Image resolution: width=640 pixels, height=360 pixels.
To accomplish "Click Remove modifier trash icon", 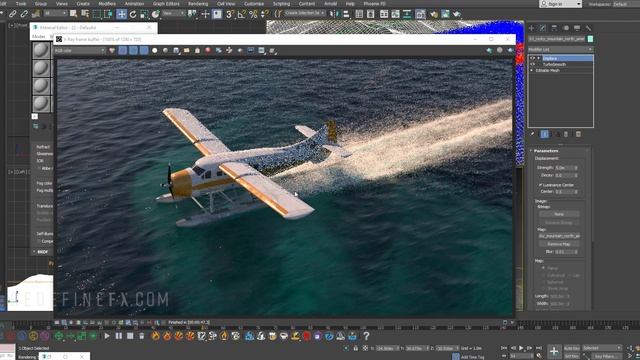I will click(x=566, y=134).
